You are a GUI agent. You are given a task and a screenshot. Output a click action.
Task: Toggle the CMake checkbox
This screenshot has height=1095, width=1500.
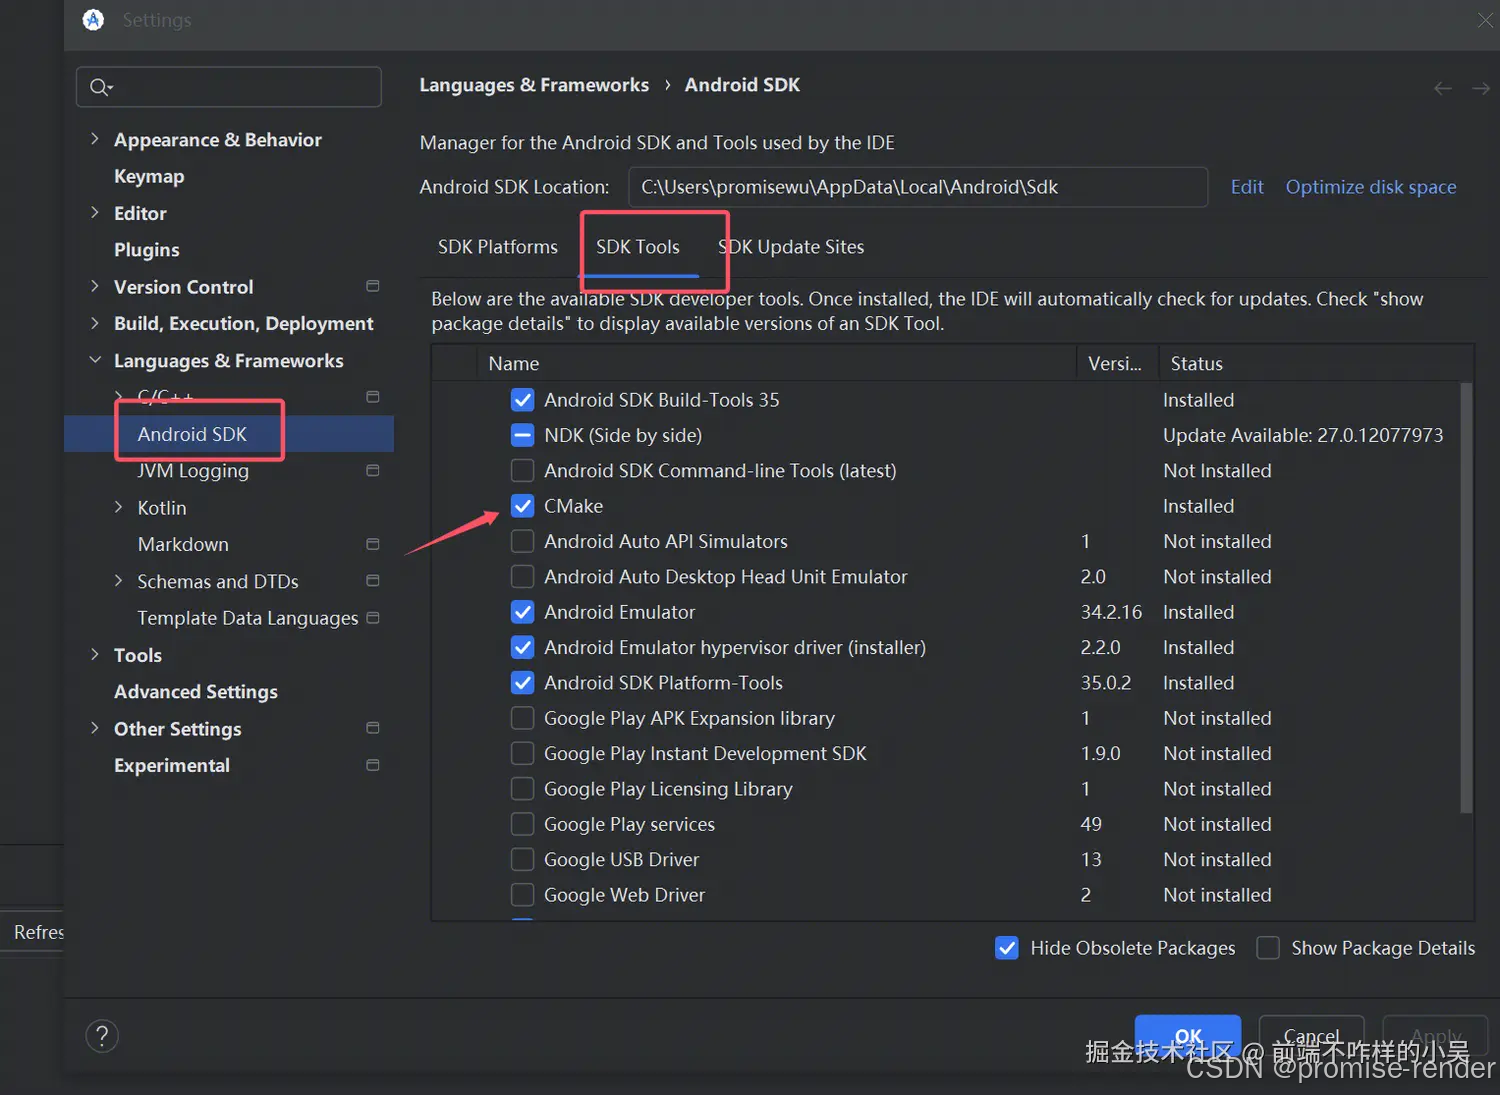tap(522, 506)
